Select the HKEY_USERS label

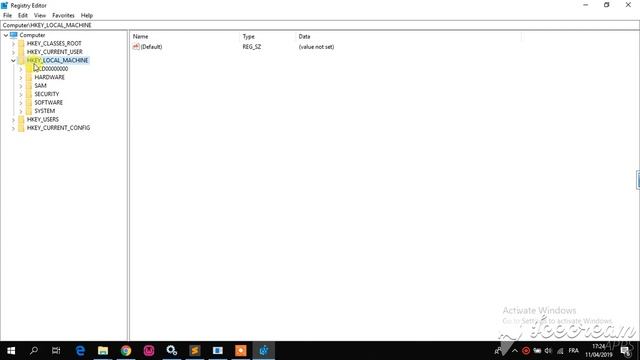point(43,119)
